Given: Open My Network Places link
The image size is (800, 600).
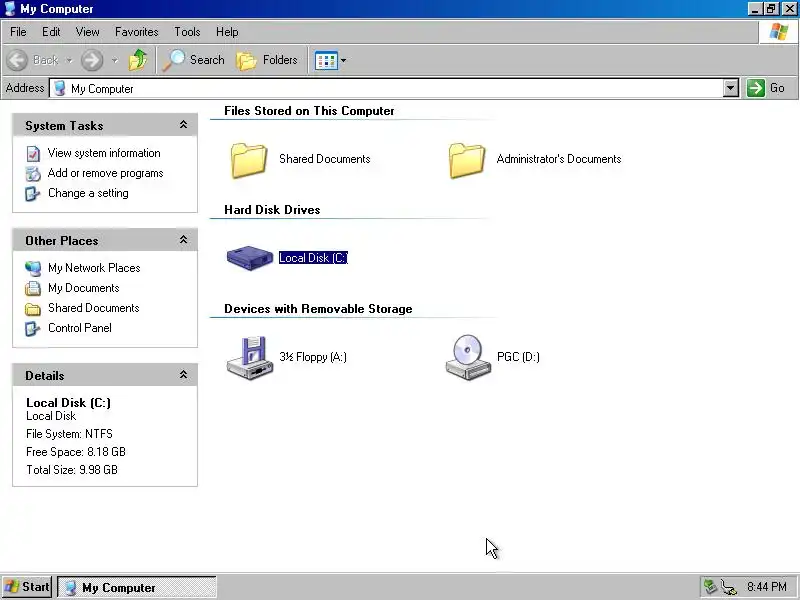Looking at the screenshot, I should pos(94,268).
